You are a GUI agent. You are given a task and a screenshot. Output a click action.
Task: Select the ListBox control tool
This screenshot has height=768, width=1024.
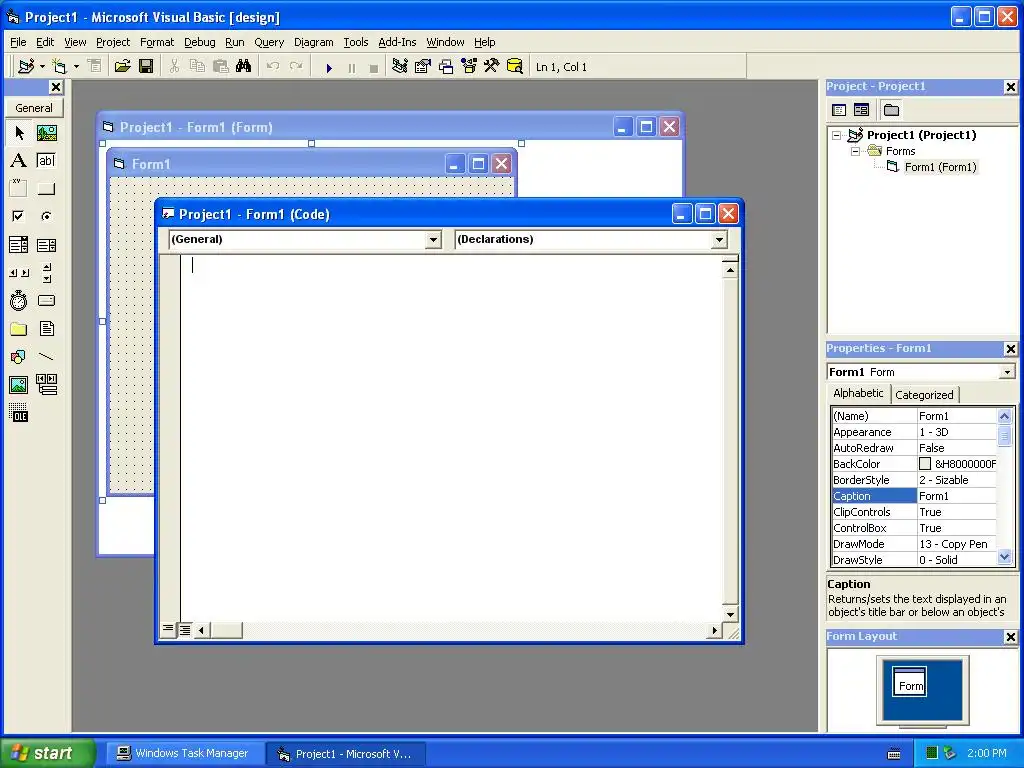pyautogui.click(x=46, y=245)
